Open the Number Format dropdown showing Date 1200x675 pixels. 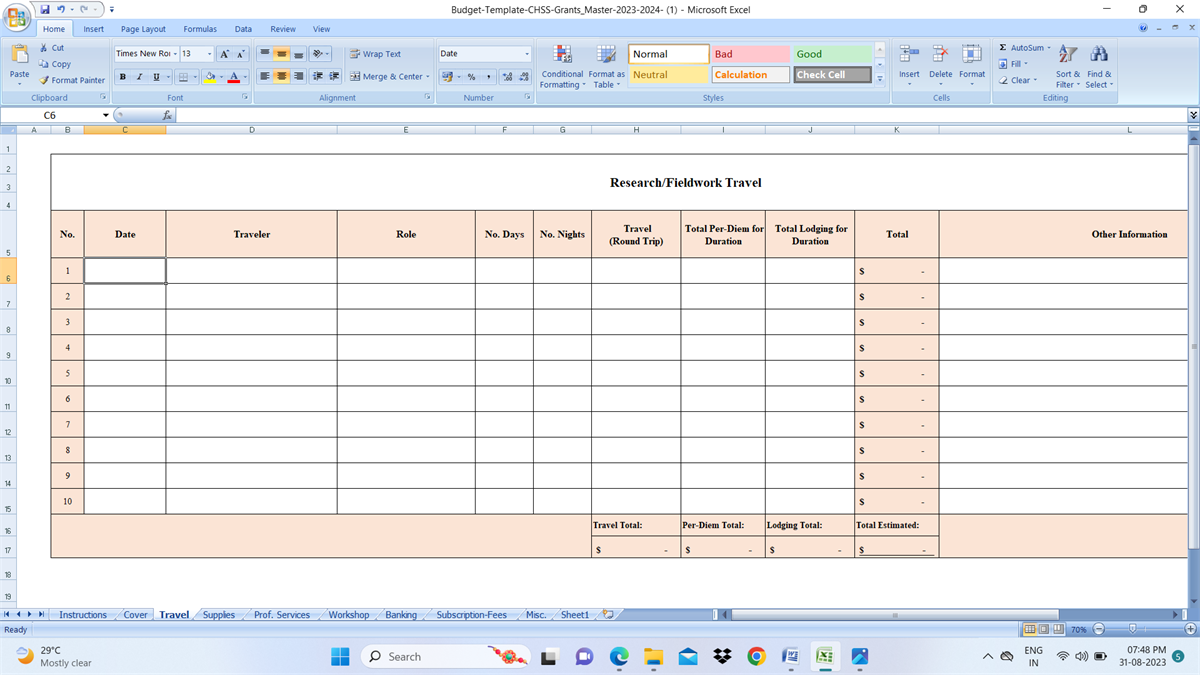tap(484, 52)
